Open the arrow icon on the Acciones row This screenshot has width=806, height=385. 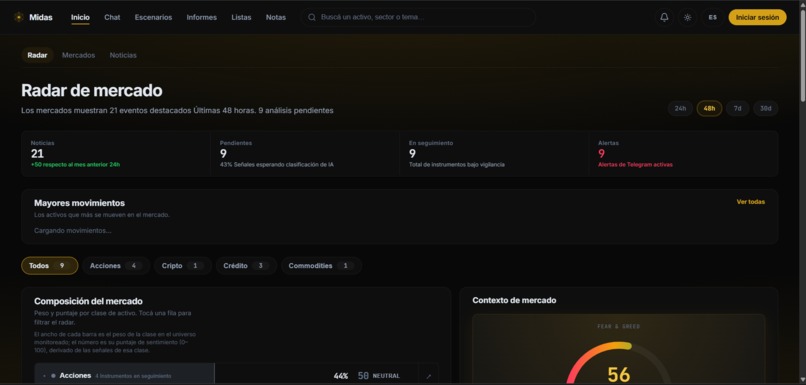point(429,376)
